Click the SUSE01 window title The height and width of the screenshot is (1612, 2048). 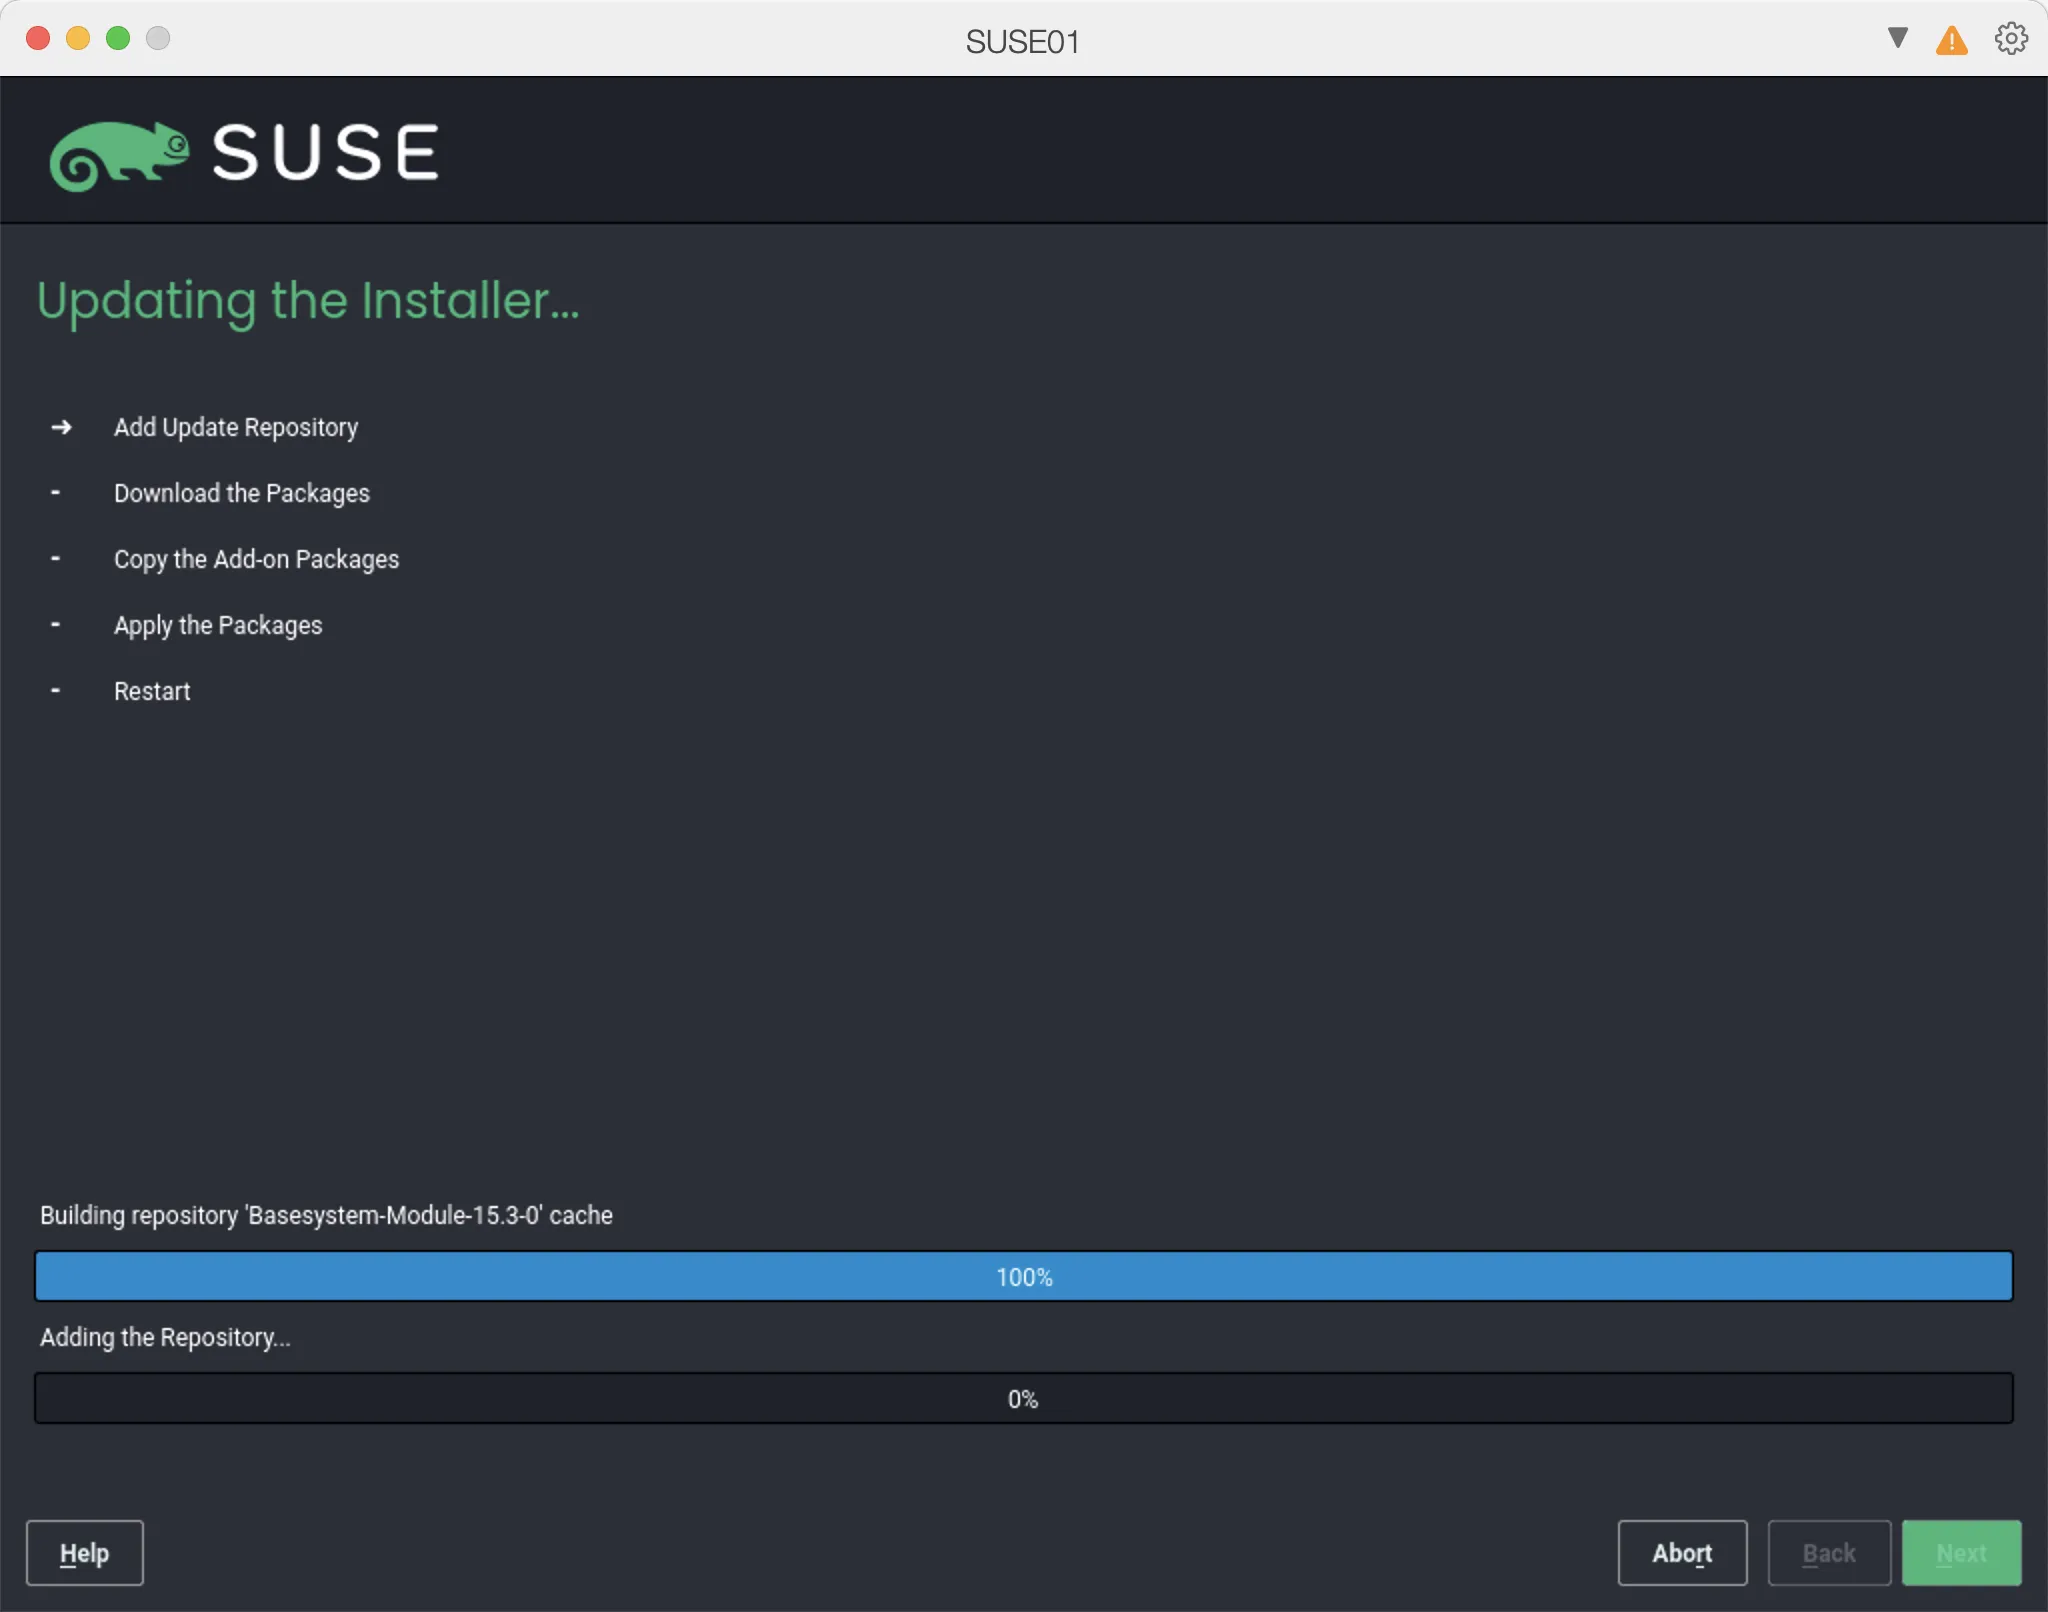1022,41
